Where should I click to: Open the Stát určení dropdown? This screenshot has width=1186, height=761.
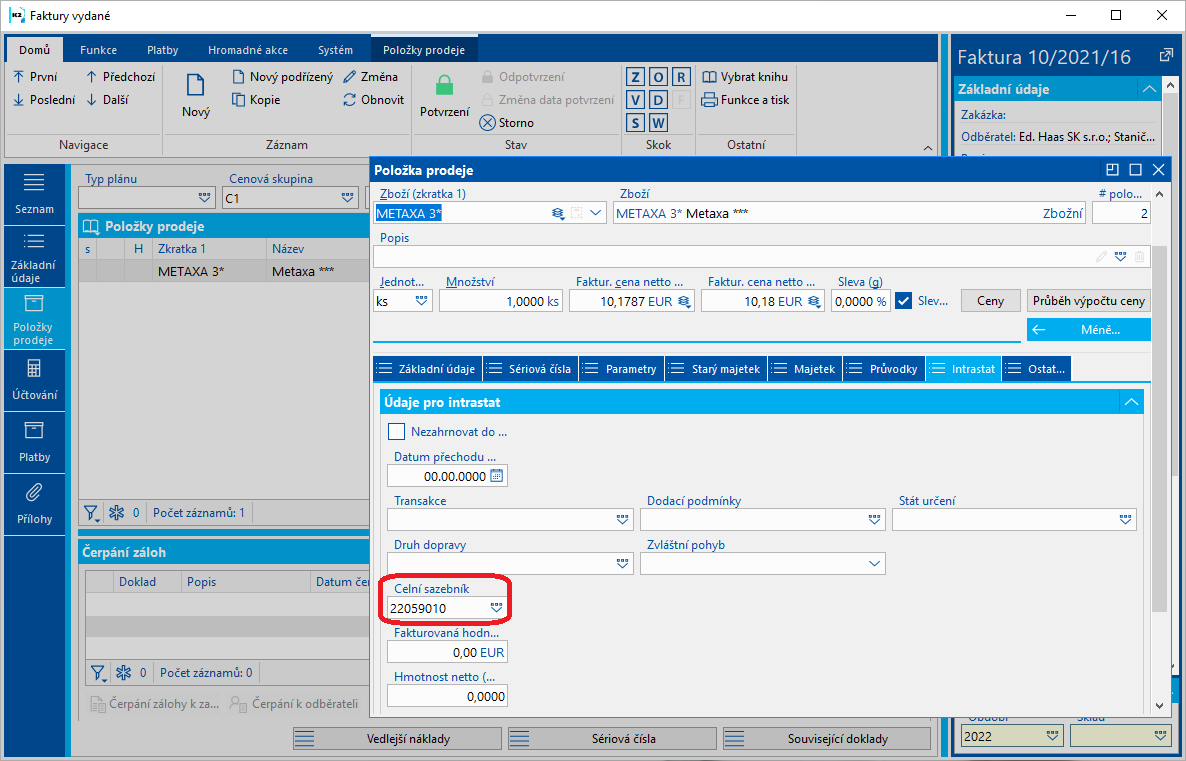(1125, 520)
